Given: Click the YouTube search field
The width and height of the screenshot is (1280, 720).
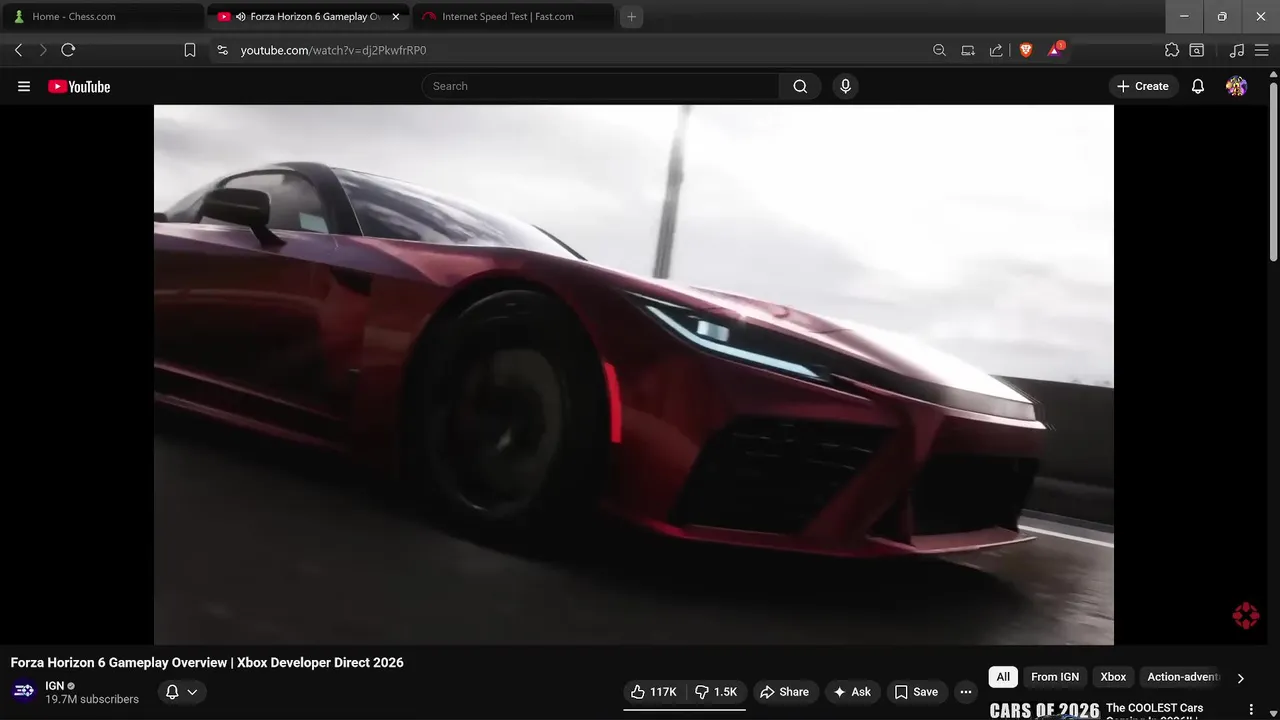Looking at the screenshot, I should click(600, 86).
